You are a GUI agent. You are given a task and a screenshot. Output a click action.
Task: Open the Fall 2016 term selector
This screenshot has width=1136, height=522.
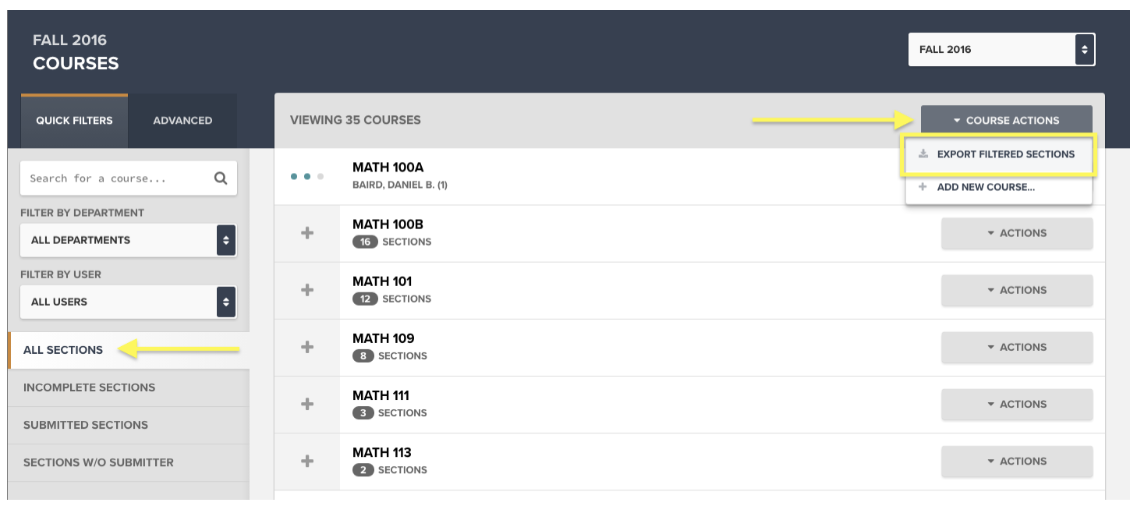coord(1001,49)
